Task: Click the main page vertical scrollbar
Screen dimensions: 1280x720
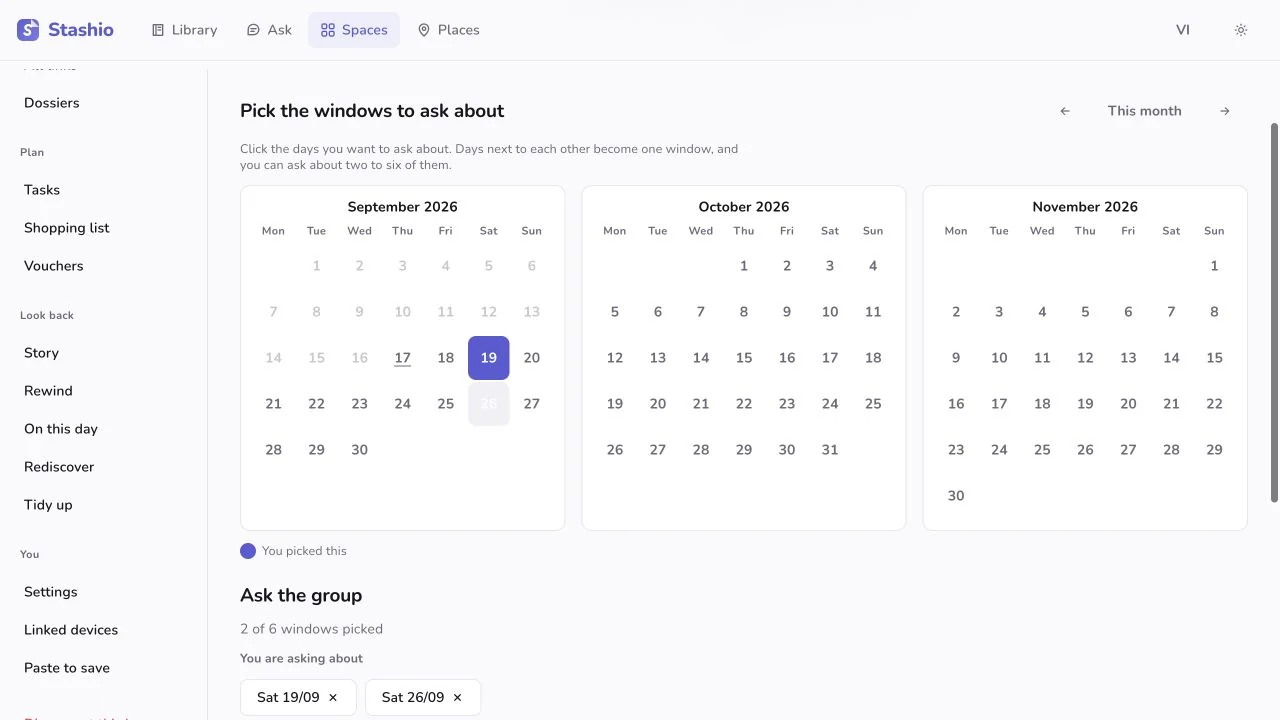Action: (1274, 312)
